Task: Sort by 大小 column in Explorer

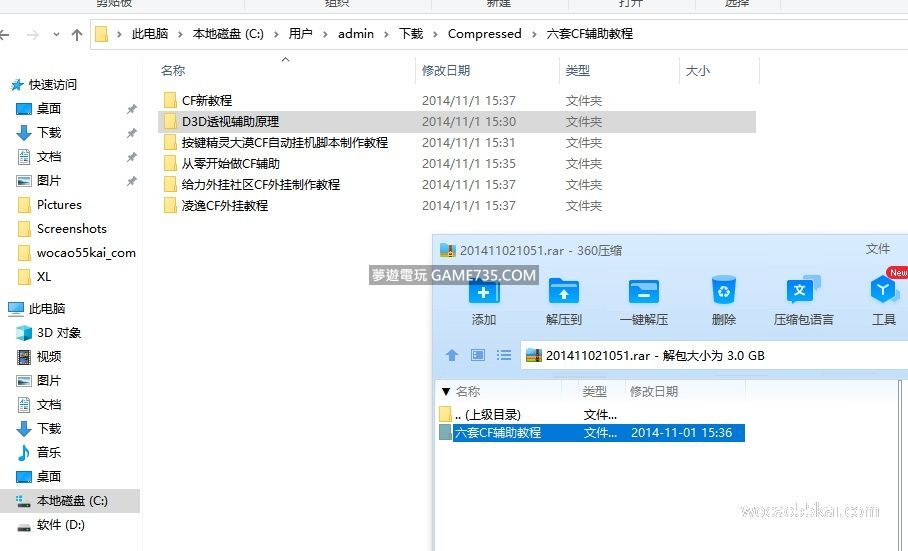Action: pyautogui.click(x=697, y=71)
